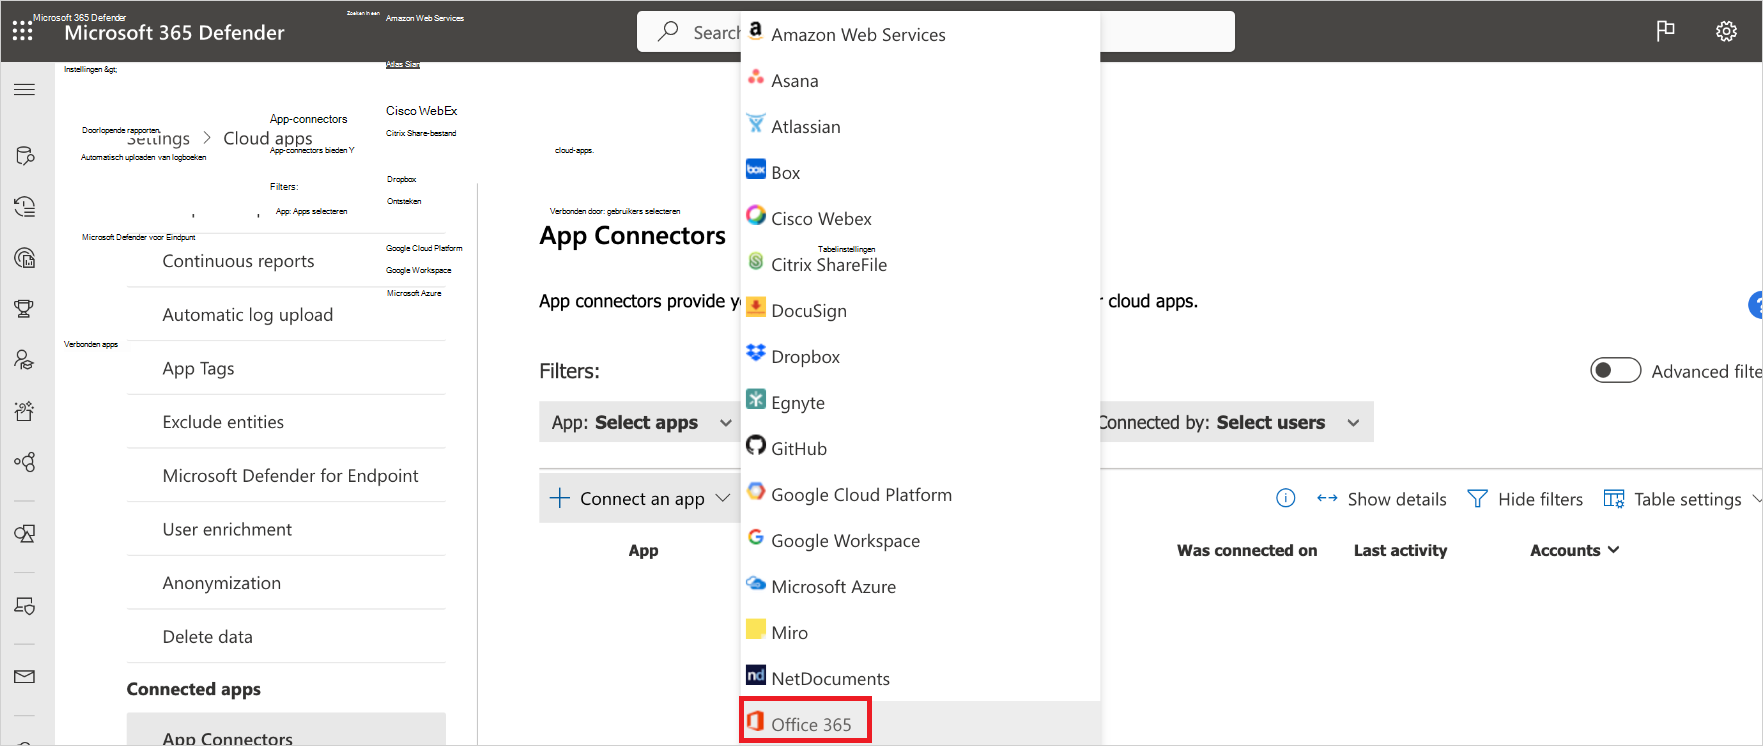
Task: Click Show details button
Action: point(1381,498)
